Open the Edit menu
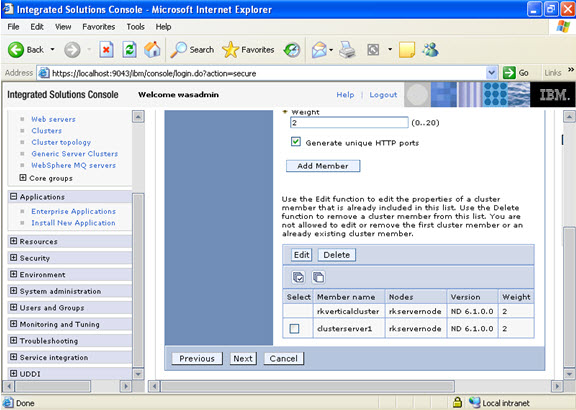Image resolution: width=576 pixels, height=410 pixels. click(x=37, y=27)
